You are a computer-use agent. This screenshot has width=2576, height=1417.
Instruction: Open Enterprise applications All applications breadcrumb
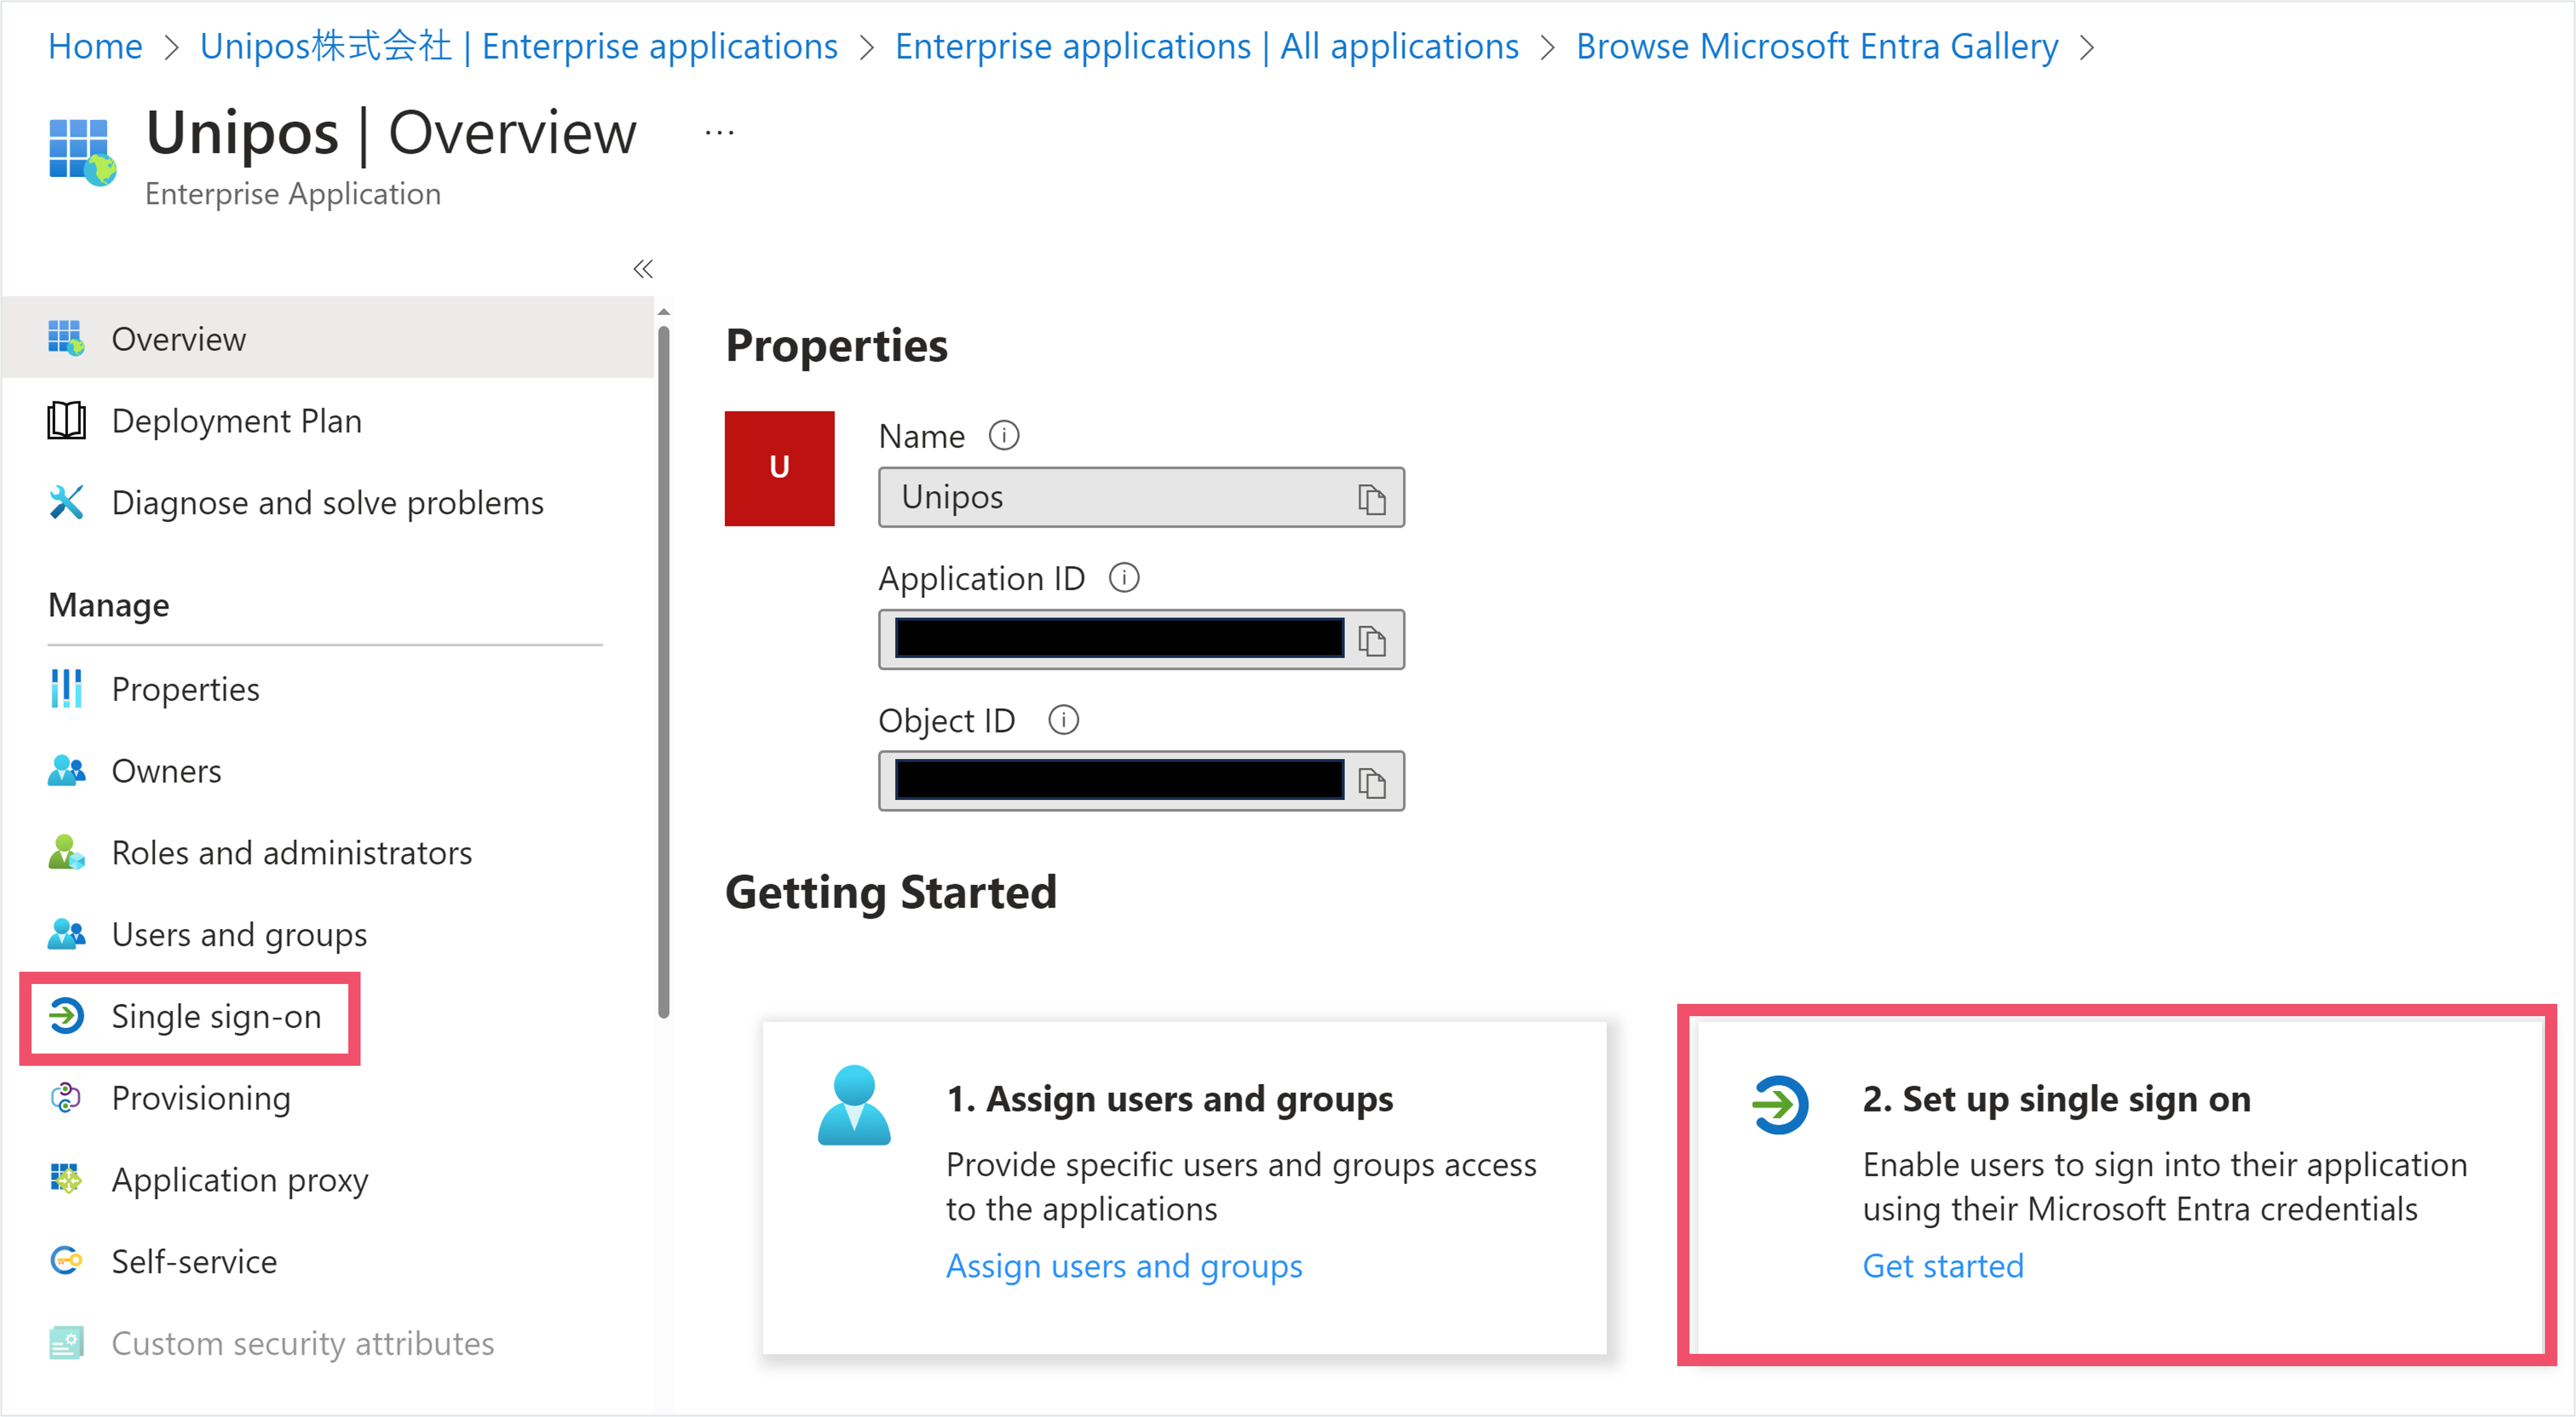(x=1206, y=46)
